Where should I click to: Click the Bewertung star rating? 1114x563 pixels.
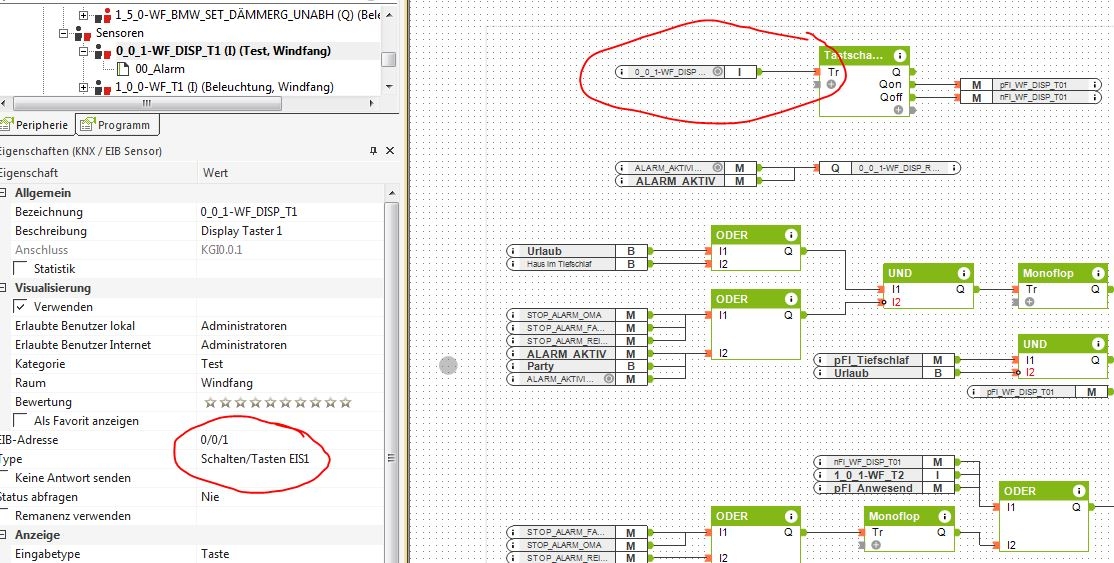pyautogui.click(x=277, y=402)
